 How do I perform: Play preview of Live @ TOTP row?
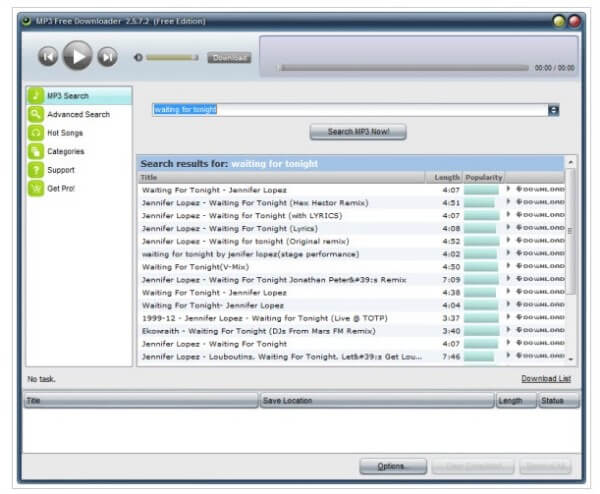coord(508,317)
